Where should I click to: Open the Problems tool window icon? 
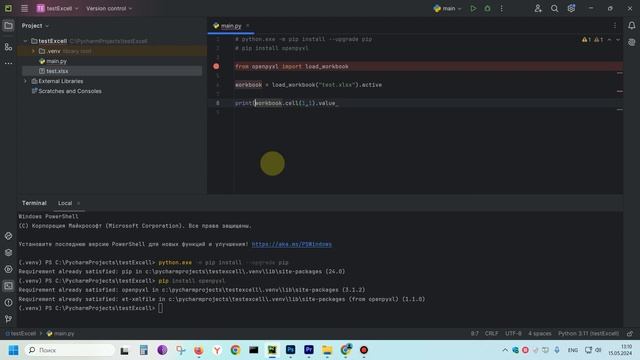click(8, 302)
